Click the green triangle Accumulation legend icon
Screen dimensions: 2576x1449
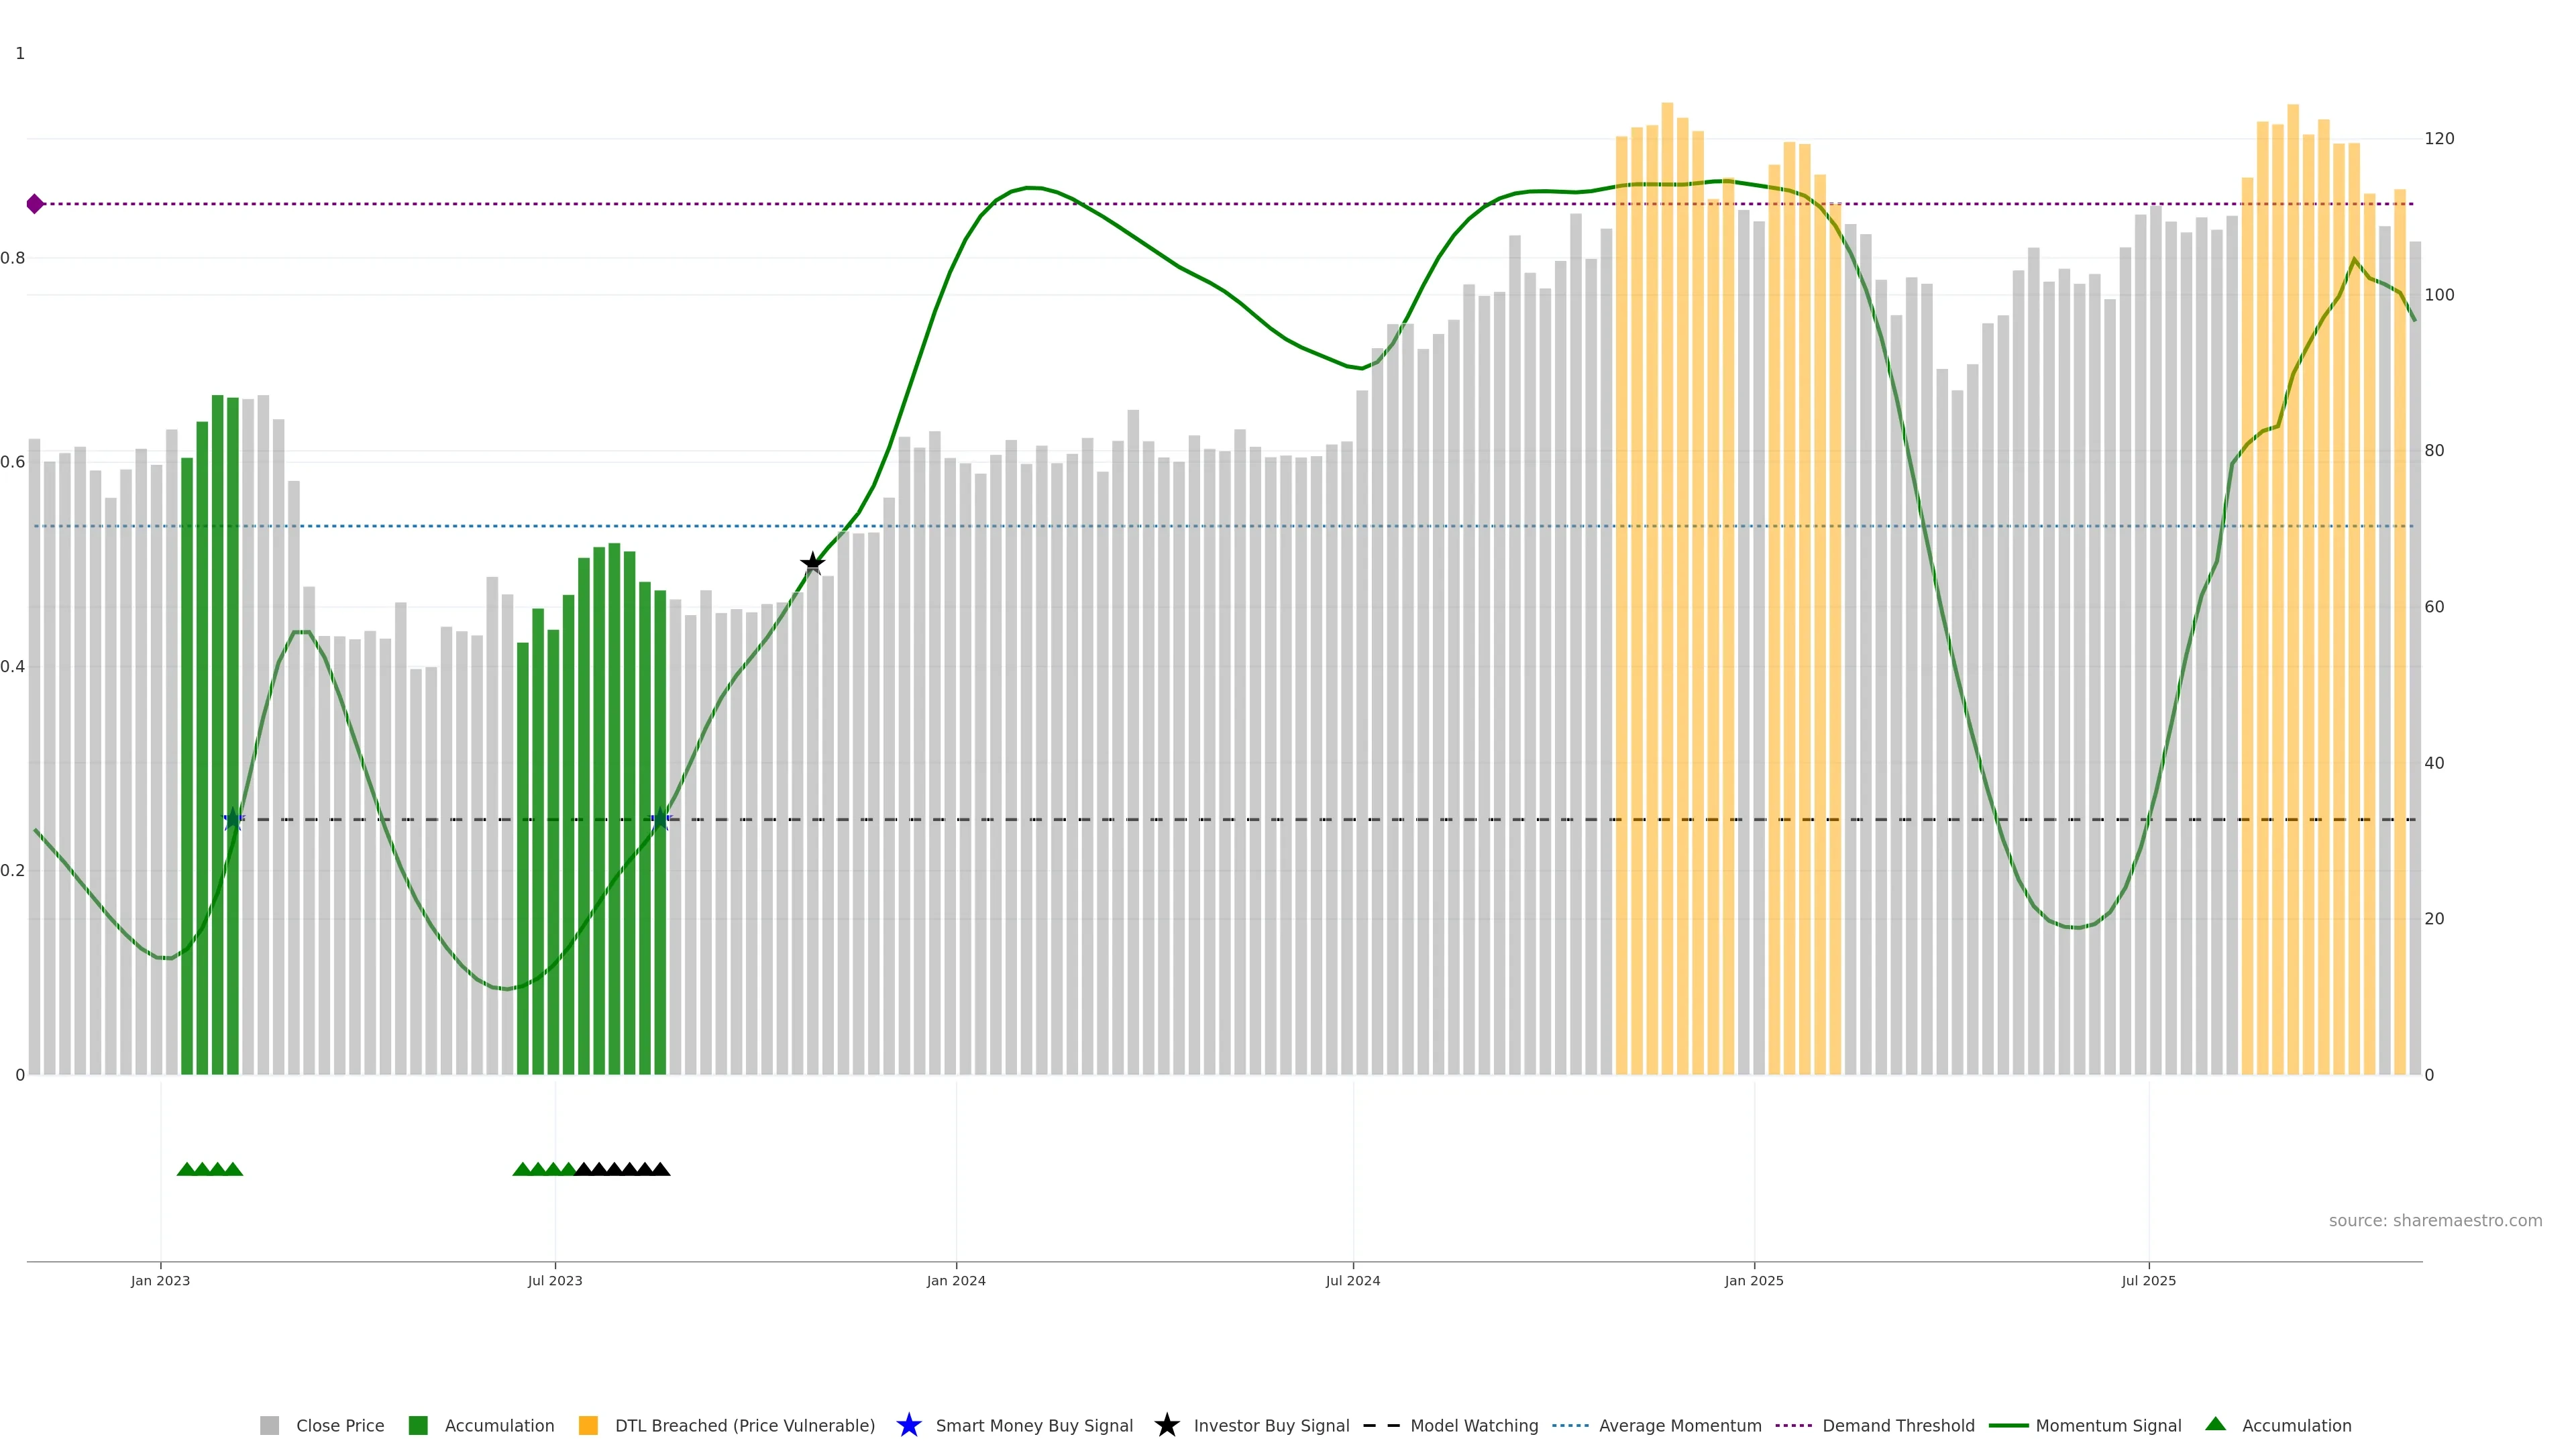pos(2215,1424)
